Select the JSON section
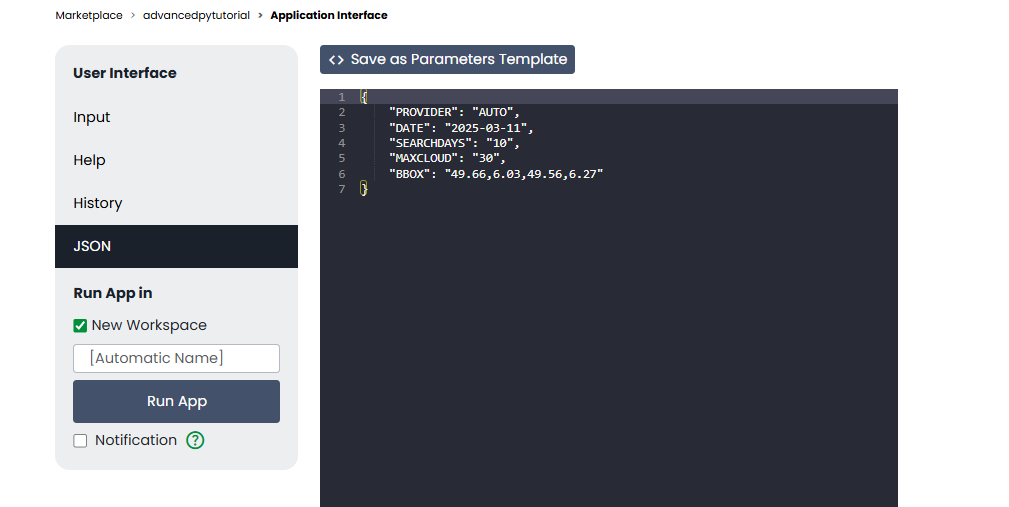 pyautogui.click(x=176, y=246)
